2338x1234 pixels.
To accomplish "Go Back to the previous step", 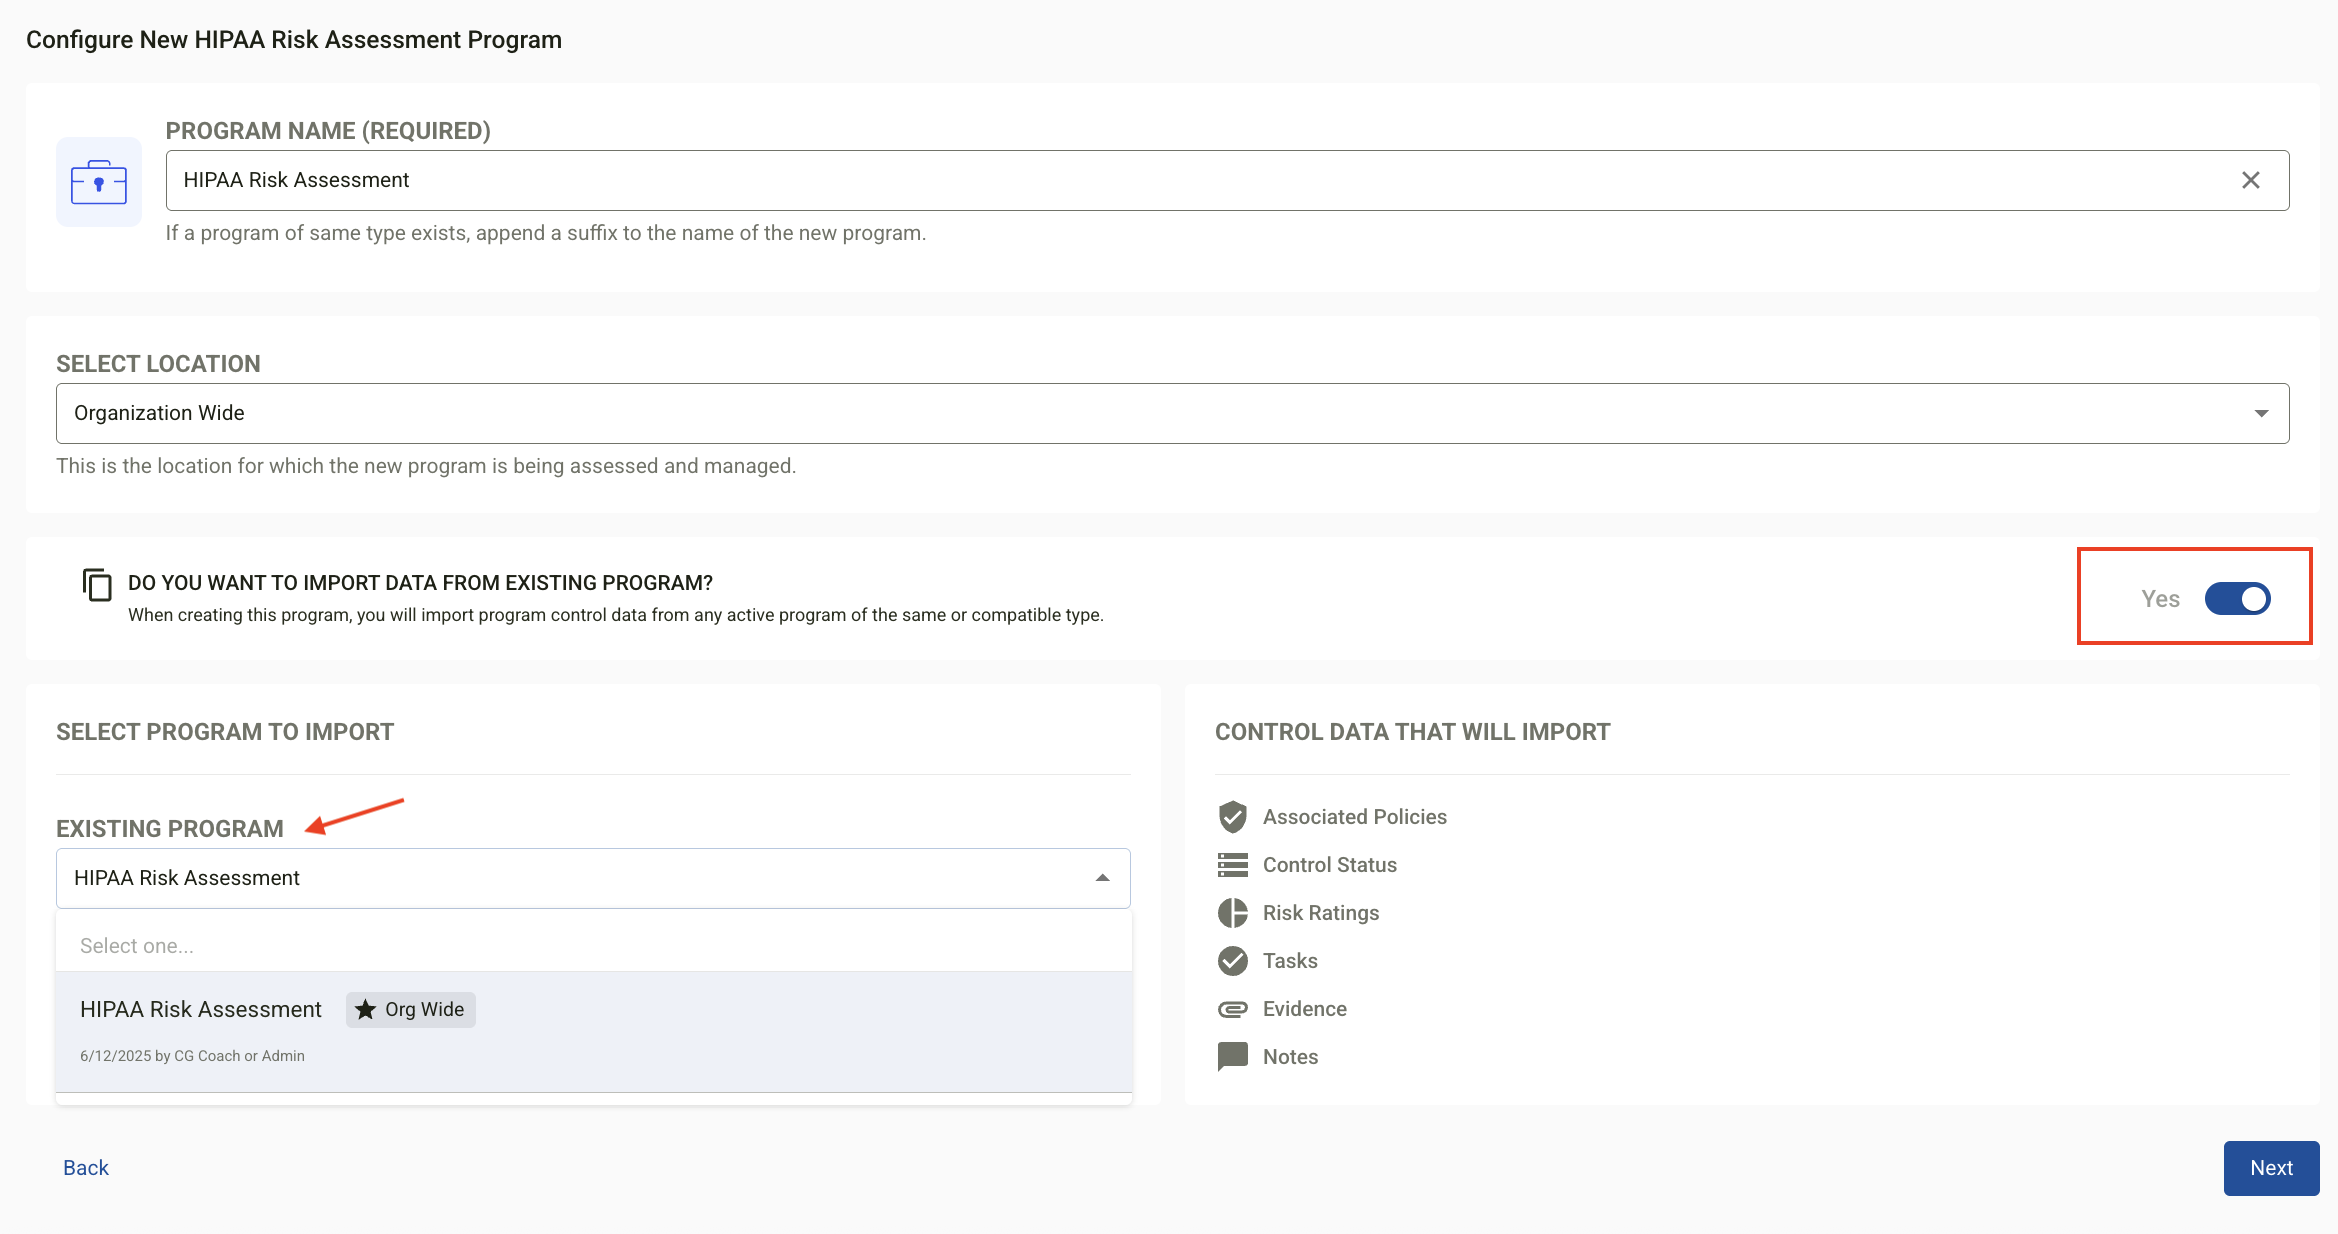I will point(86,1168).
